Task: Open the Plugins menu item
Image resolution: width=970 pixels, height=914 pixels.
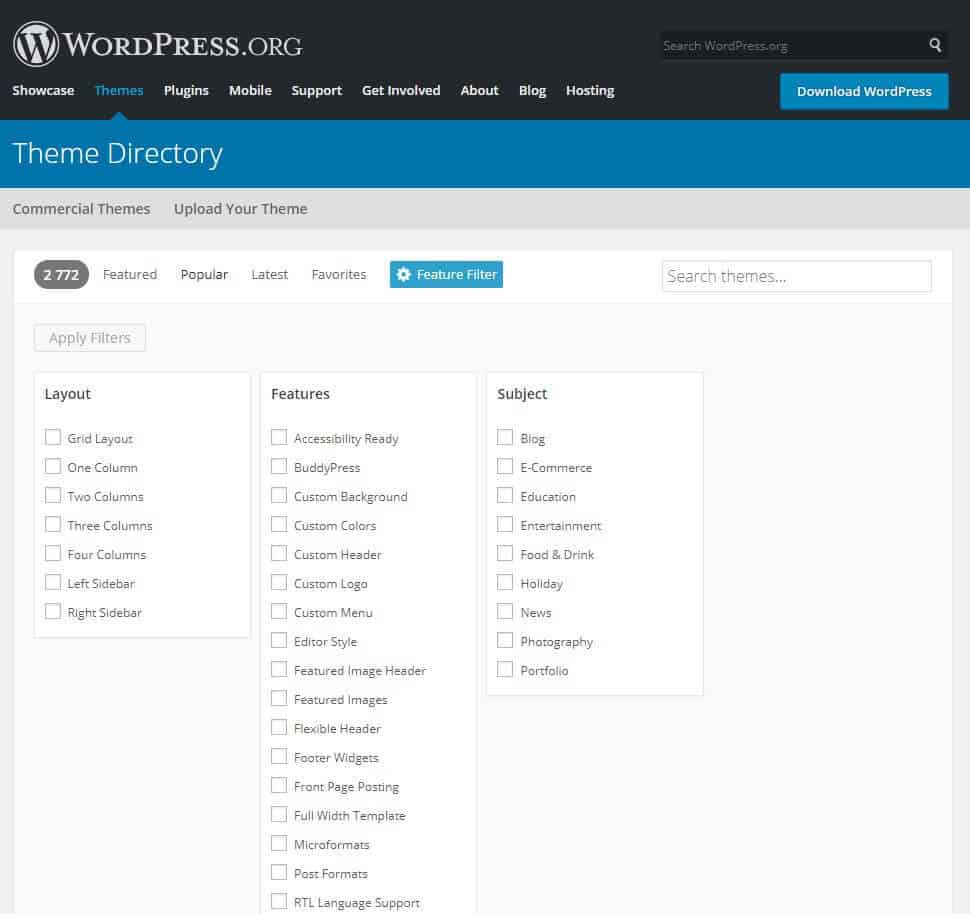Action: [x=186, y=90]
